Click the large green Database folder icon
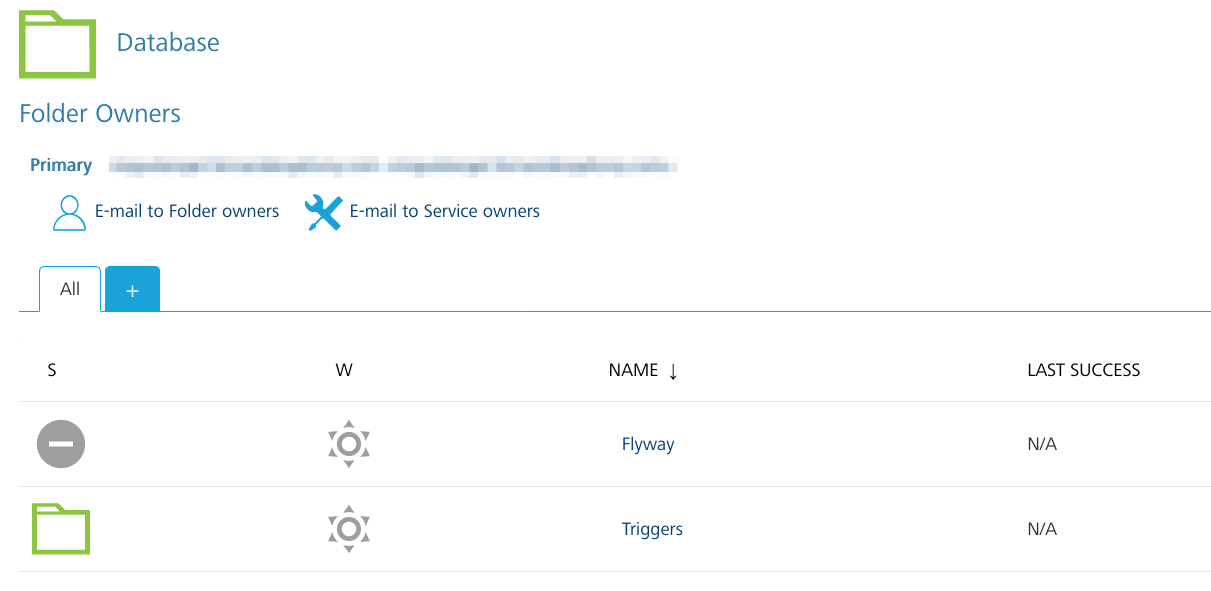This screenshot has height=591, width=1211. point(58,45)
